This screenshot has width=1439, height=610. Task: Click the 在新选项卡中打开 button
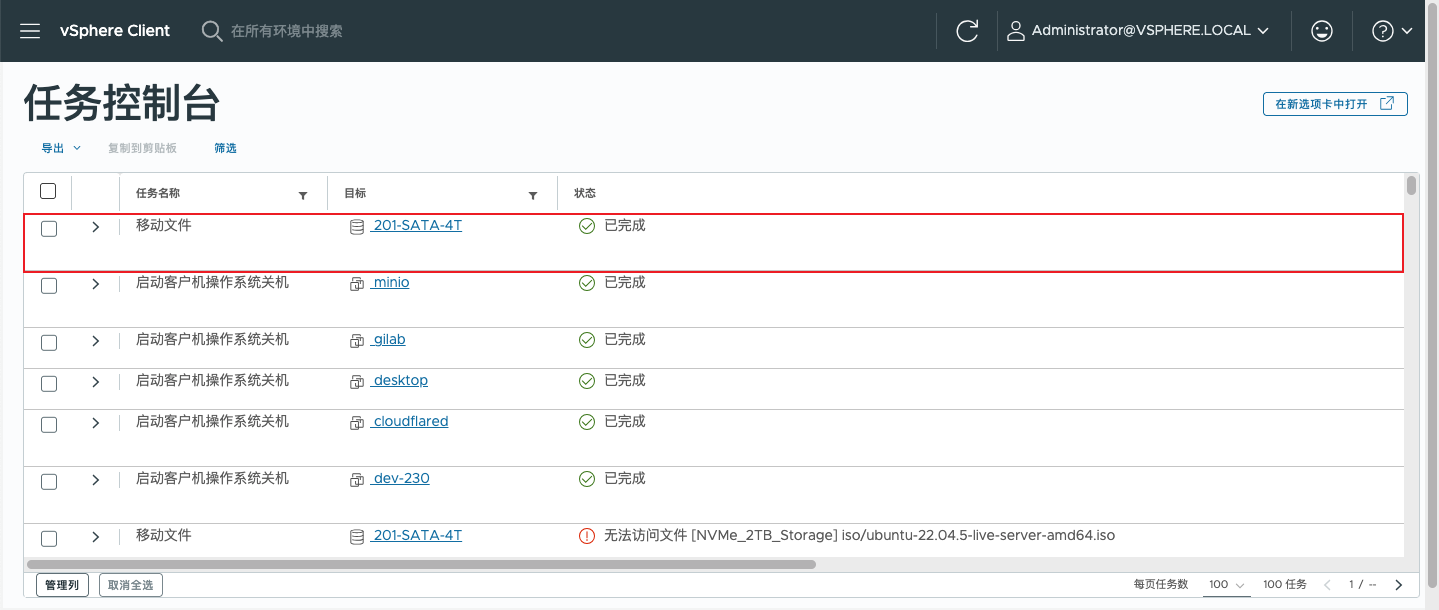pyautogui.click(x=1335, y=104)
